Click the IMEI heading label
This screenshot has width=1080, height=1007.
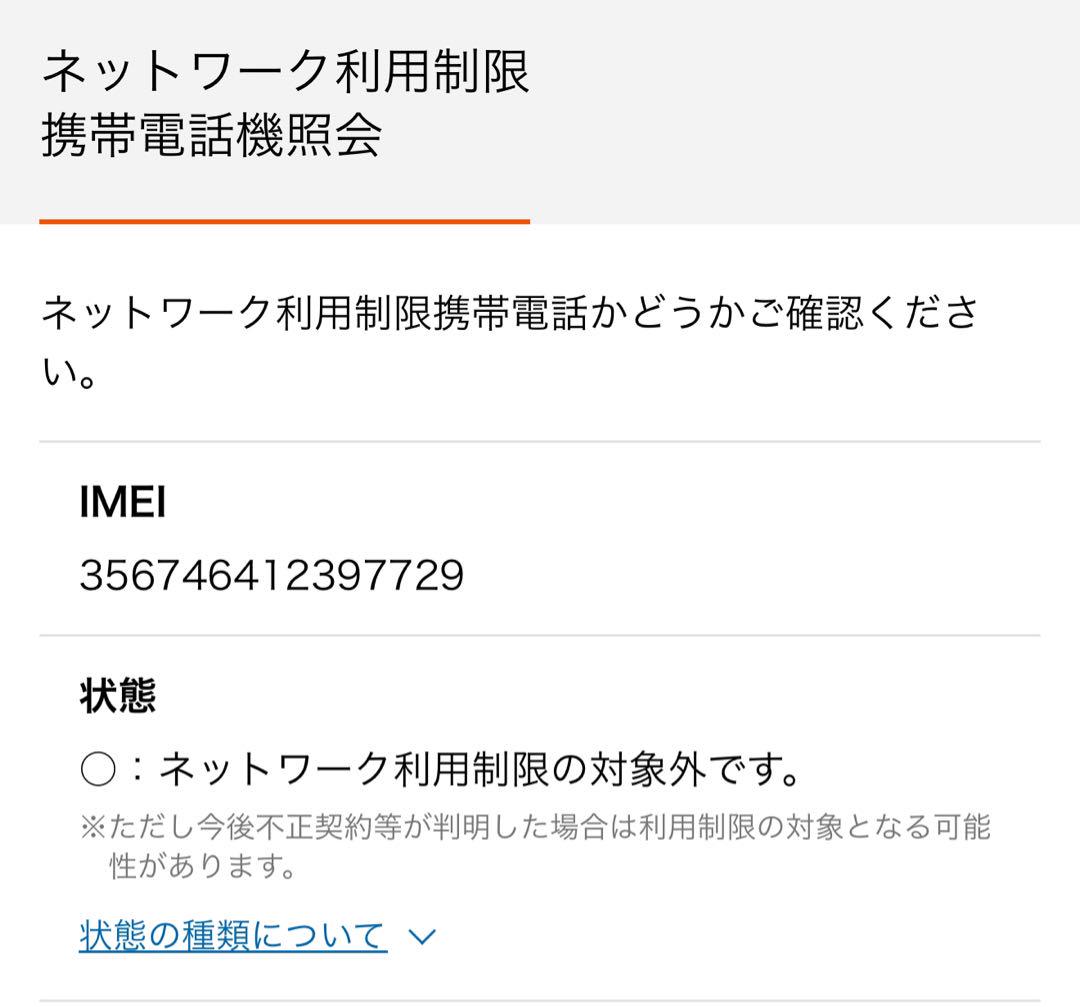pyautogui.click(x=123, y=501)
